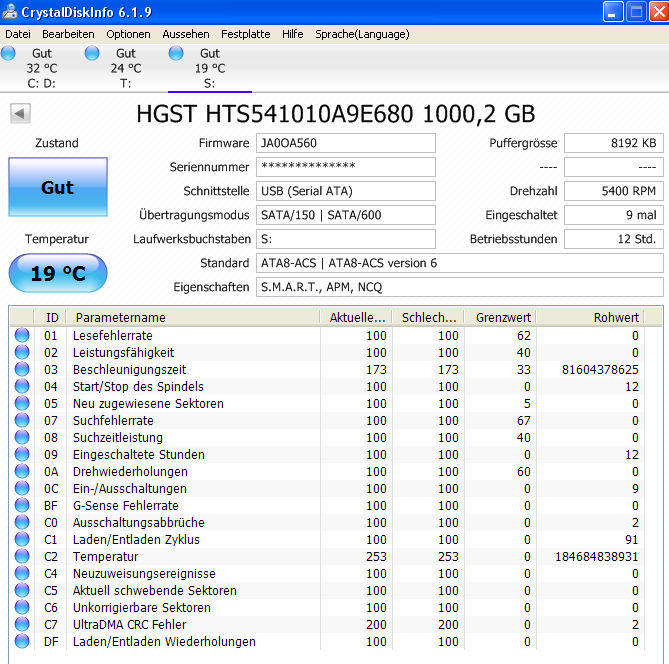Click the Gut health status button
The height and width of the screenshot is (664, 669).
coord(58,187)
